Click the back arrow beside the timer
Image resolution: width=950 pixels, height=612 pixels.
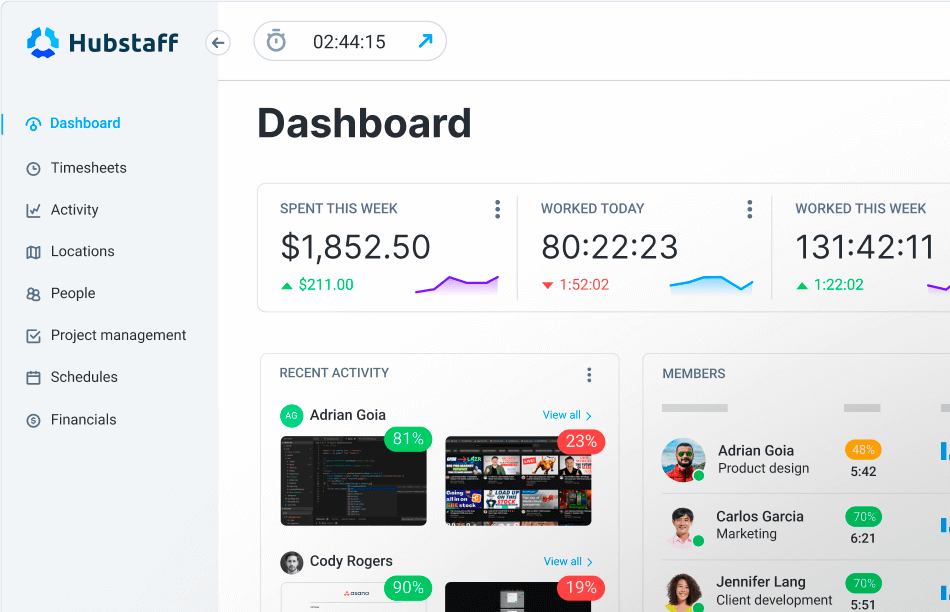pos(218,42)
